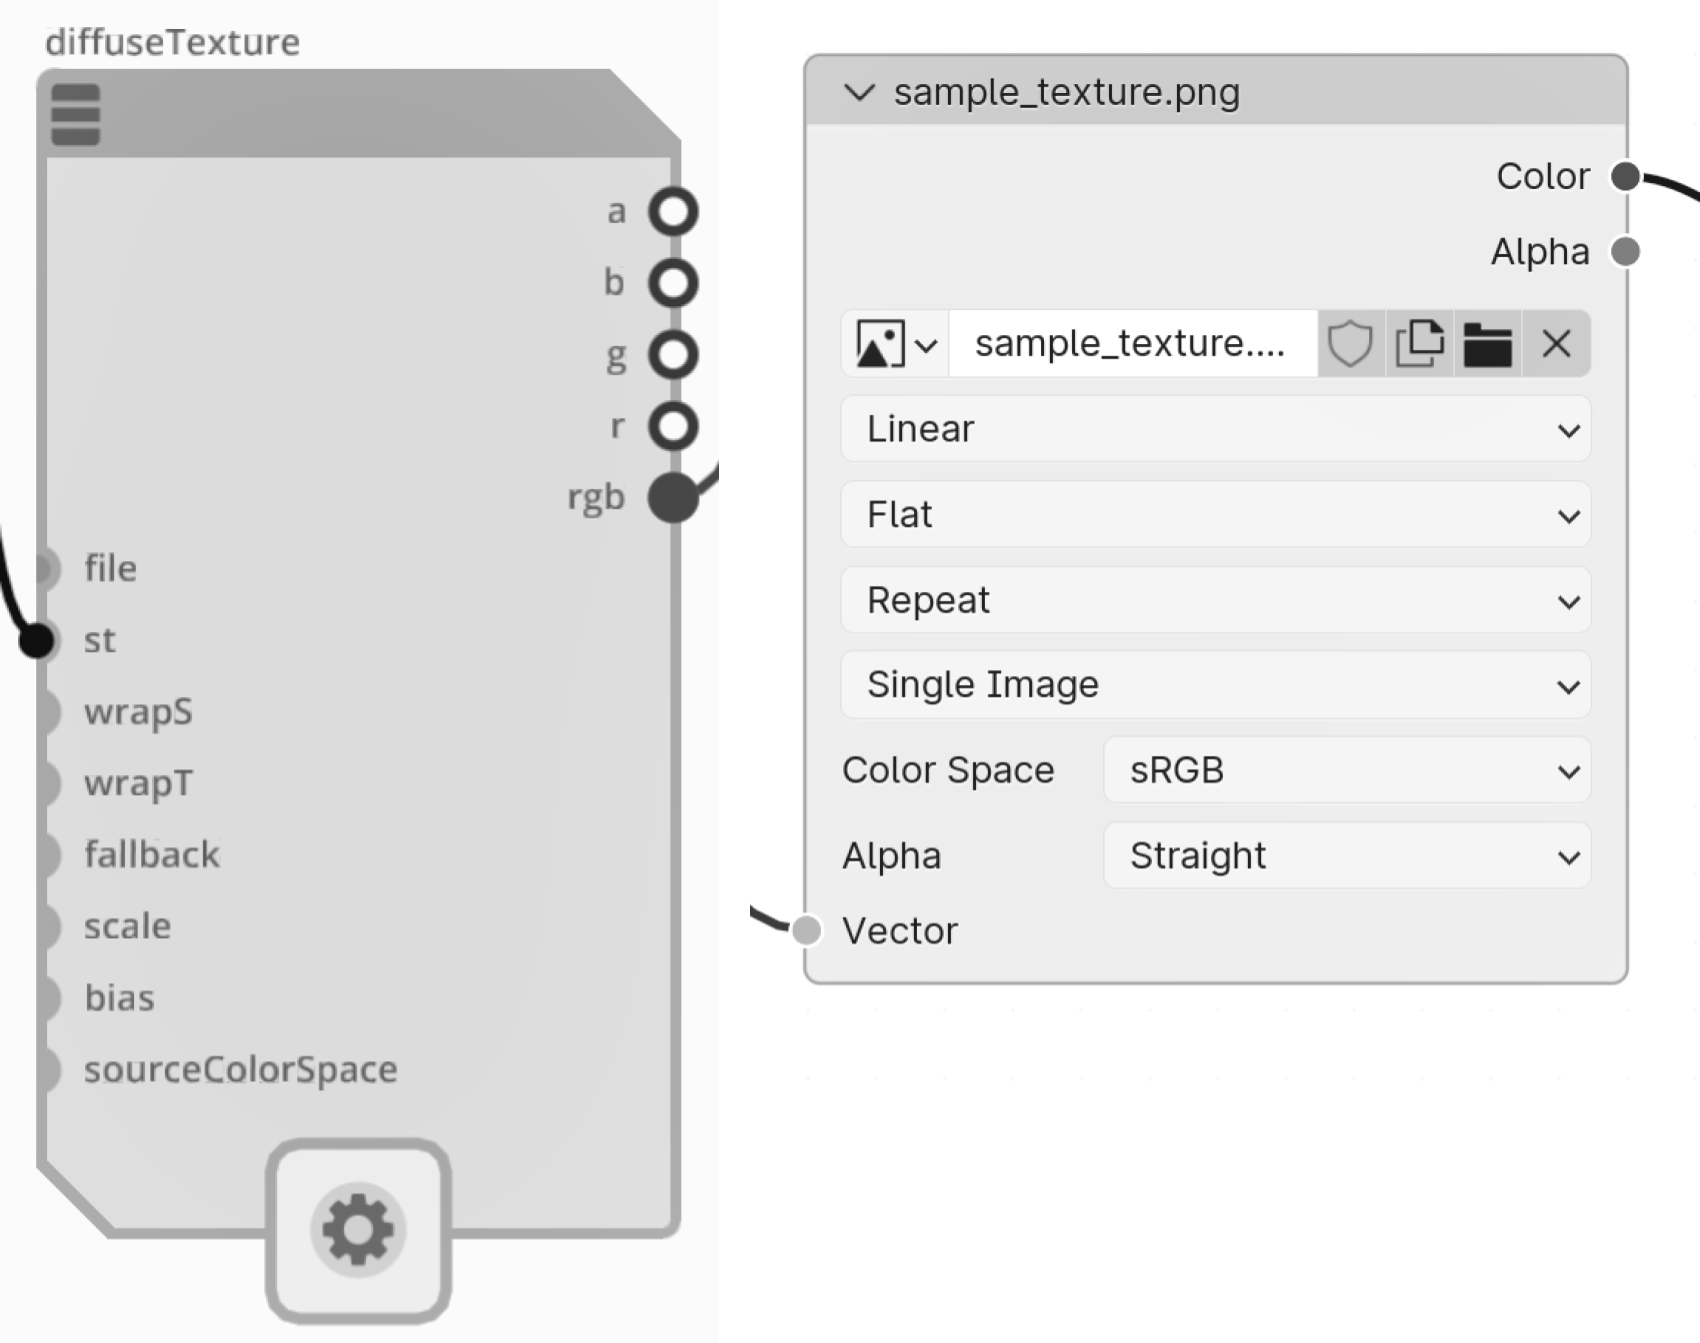Open settings via the gear icon on diffuseTexture
Screen dimensions: 1700x1343
point(357,1232)
